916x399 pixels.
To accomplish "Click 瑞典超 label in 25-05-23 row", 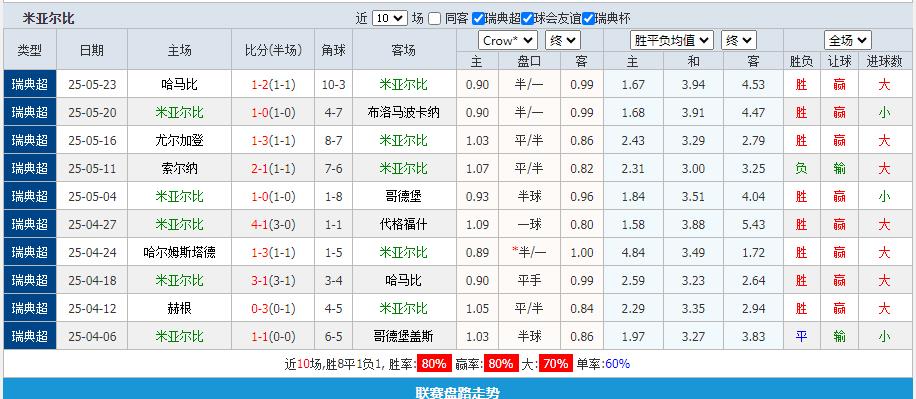I will tap(30, 85).
